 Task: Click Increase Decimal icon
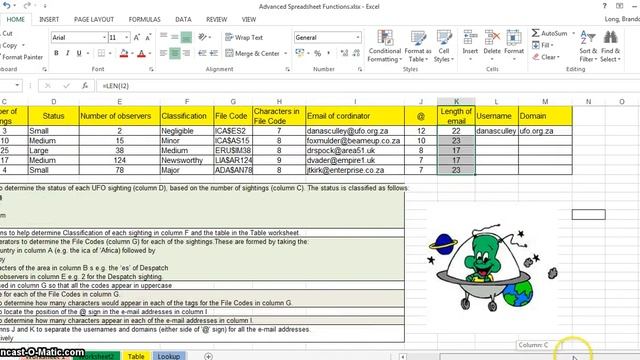[x=344, y=53]
